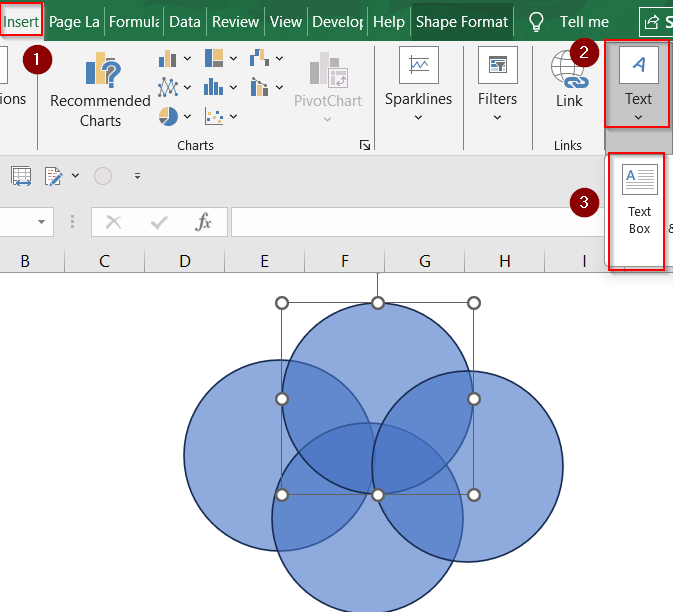Expand pie chart dropdown arrow
This screenshot has height=612, width=673.
(188, 116)
